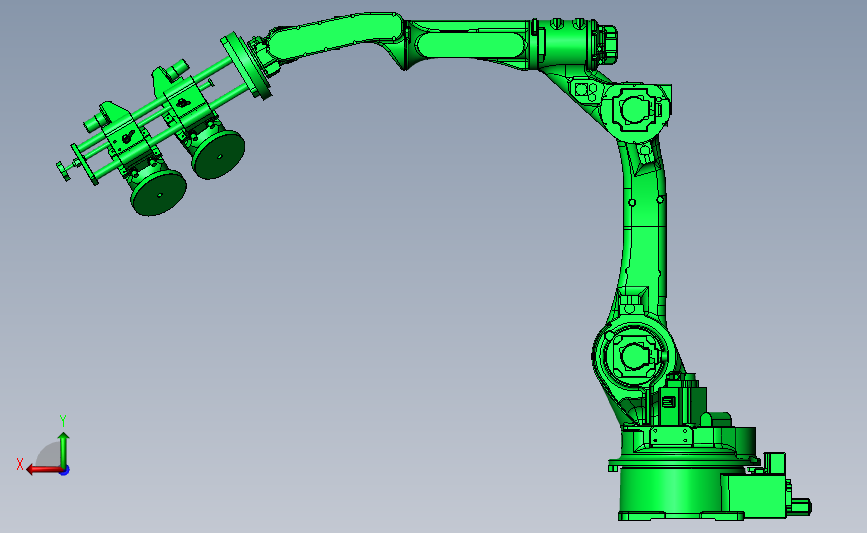Click the red X axis arrow of triad
867x533 pixels.
click(x=43, y=470)
